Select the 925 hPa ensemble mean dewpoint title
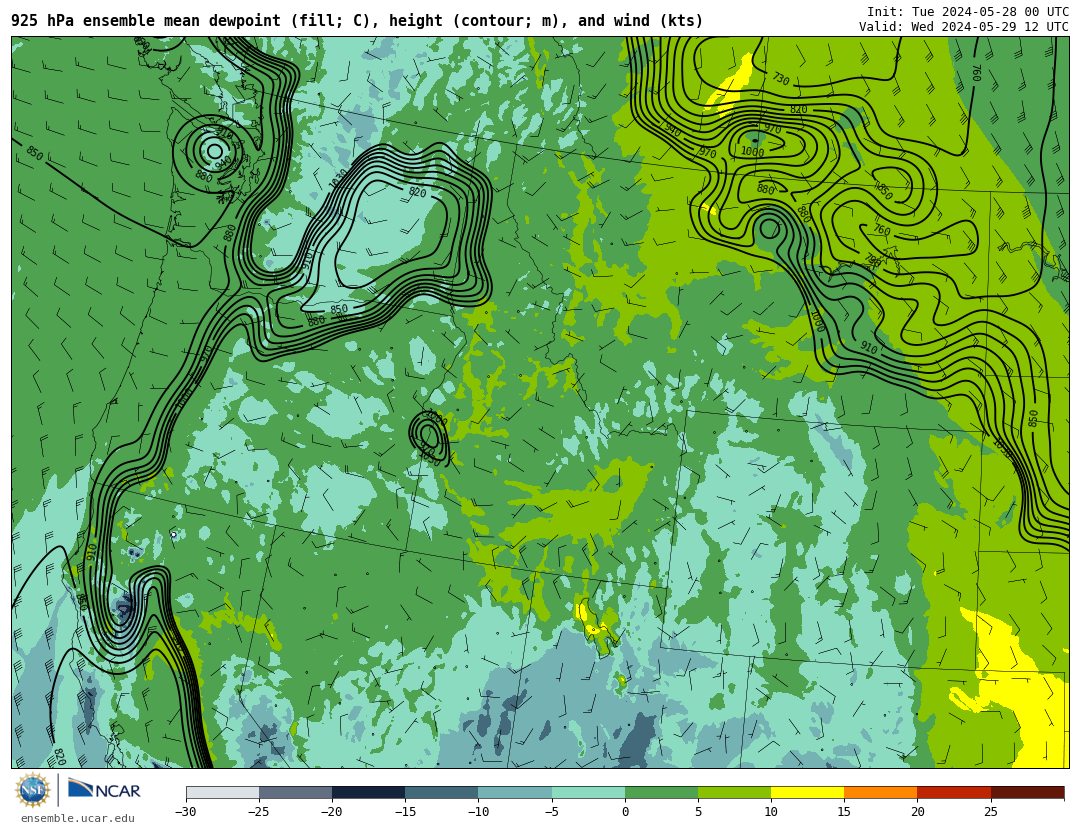This screenshot has width=1080, height=831. point(357,21)
